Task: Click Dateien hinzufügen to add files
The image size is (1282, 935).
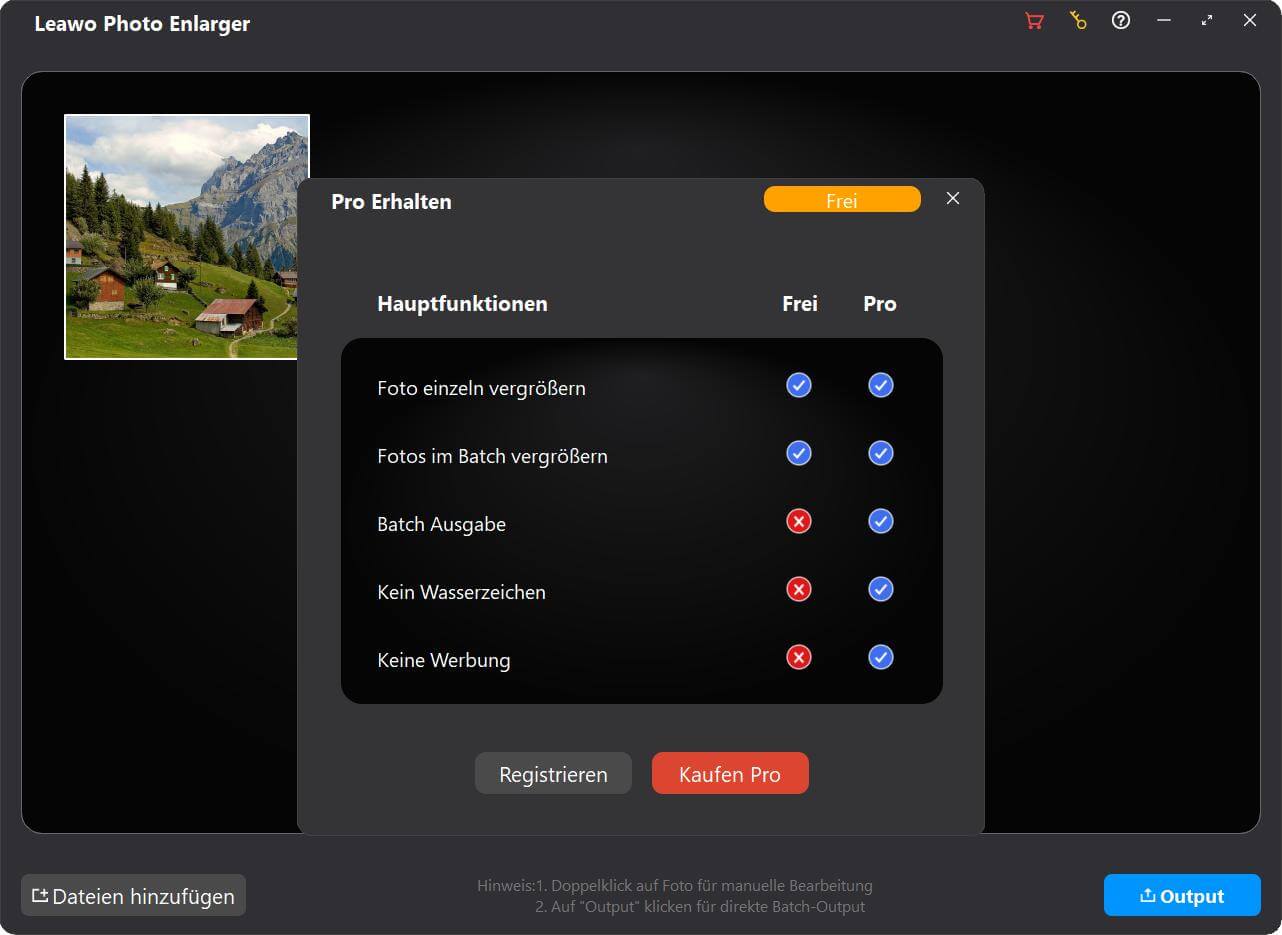Action: (x=133, y=896)
